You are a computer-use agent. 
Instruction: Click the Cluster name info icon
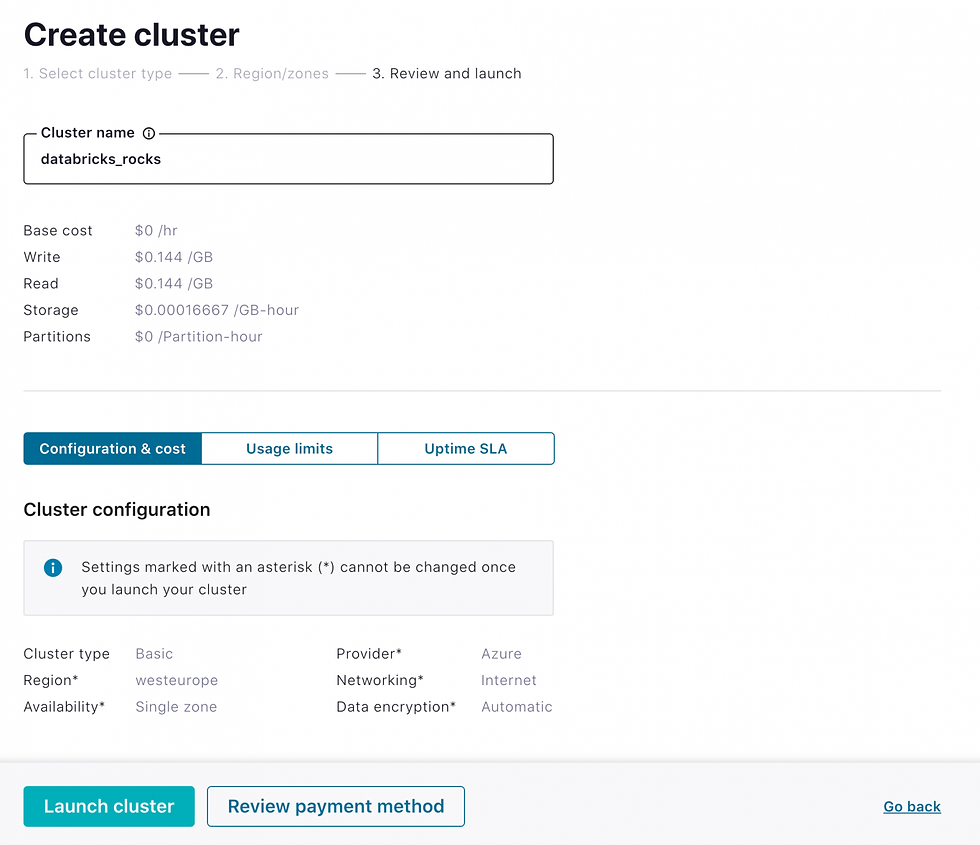pyautogui.click(x=149, y=133)
